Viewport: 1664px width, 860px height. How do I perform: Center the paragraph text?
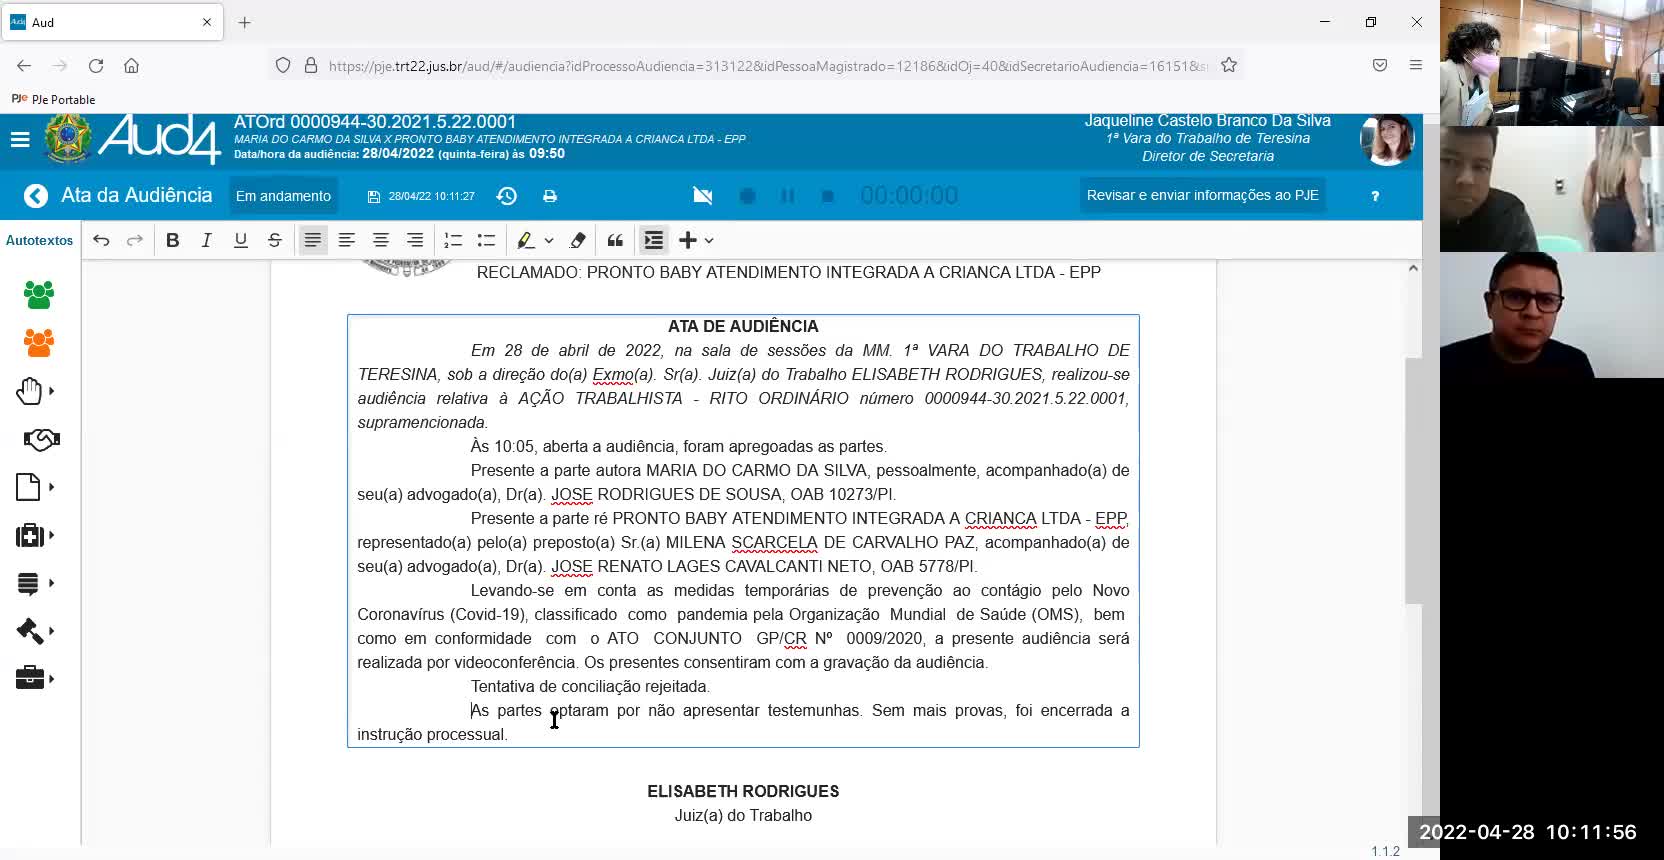click(x=381, y=240)
